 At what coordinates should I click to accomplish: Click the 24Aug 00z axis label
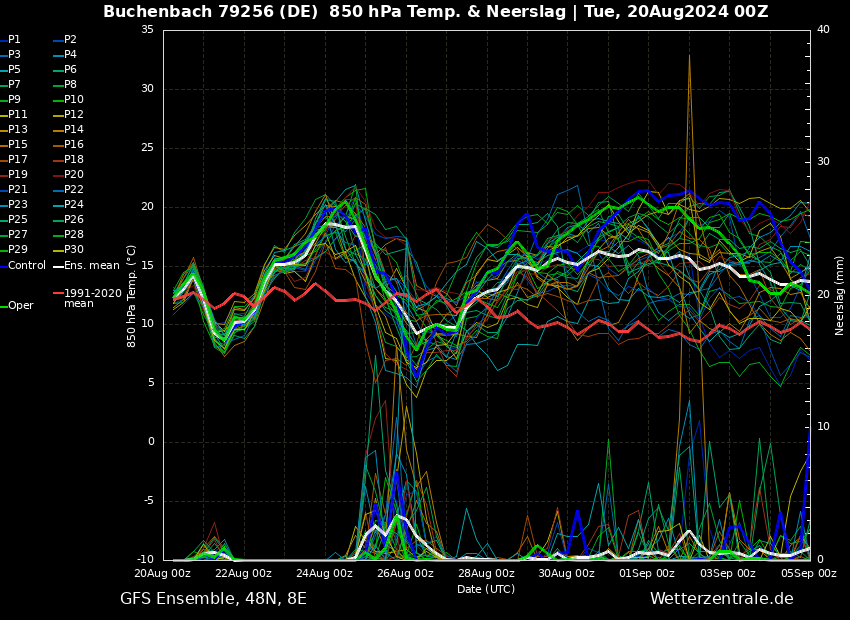325,573
